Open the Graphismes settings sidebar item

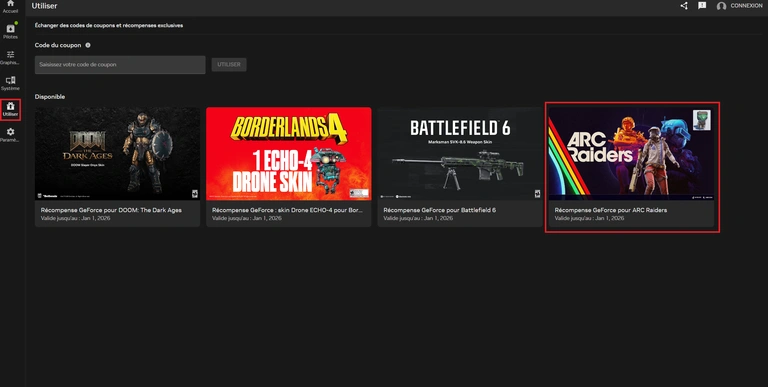[10, 57]
